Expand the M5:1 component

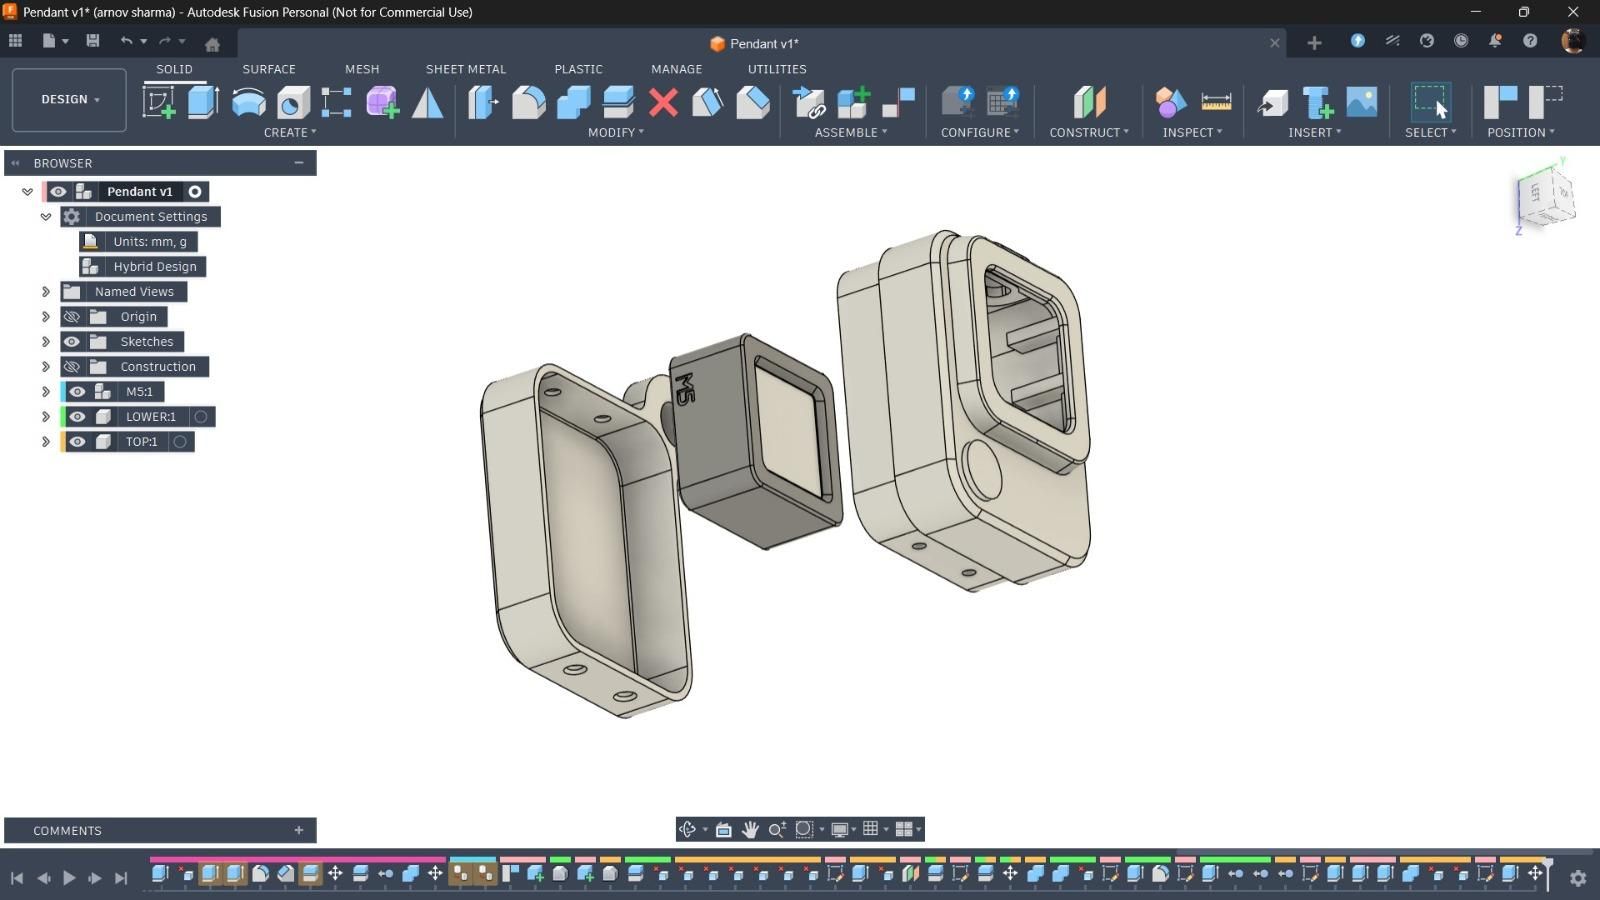pos(46,392)
